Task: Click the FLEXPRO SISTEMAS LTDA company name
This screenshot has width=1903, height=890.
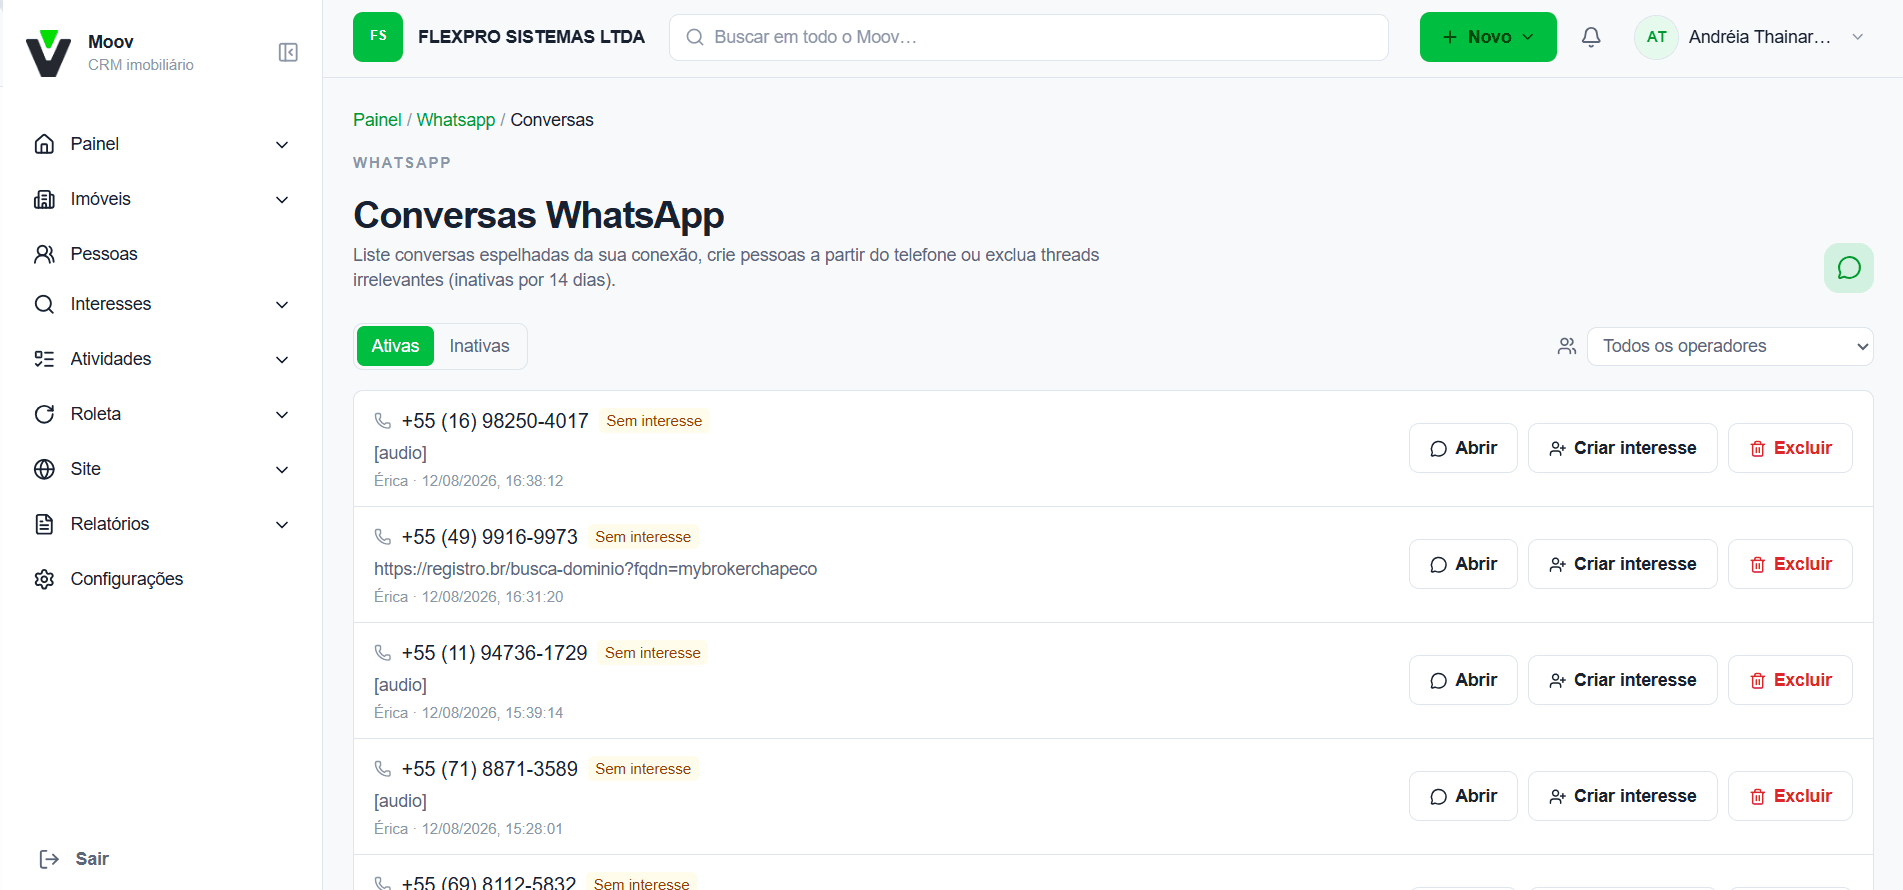Action: (531, 37)
